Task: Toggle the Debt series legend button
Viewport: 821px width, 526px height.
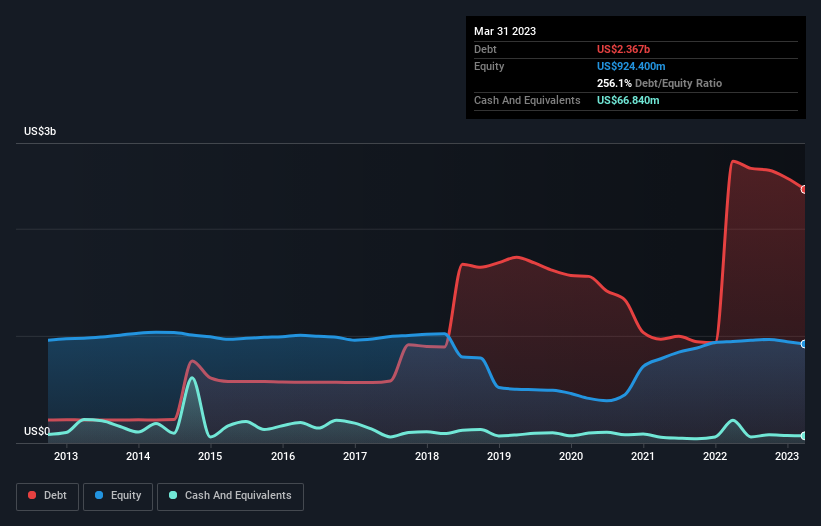Action: click(48, 496)
